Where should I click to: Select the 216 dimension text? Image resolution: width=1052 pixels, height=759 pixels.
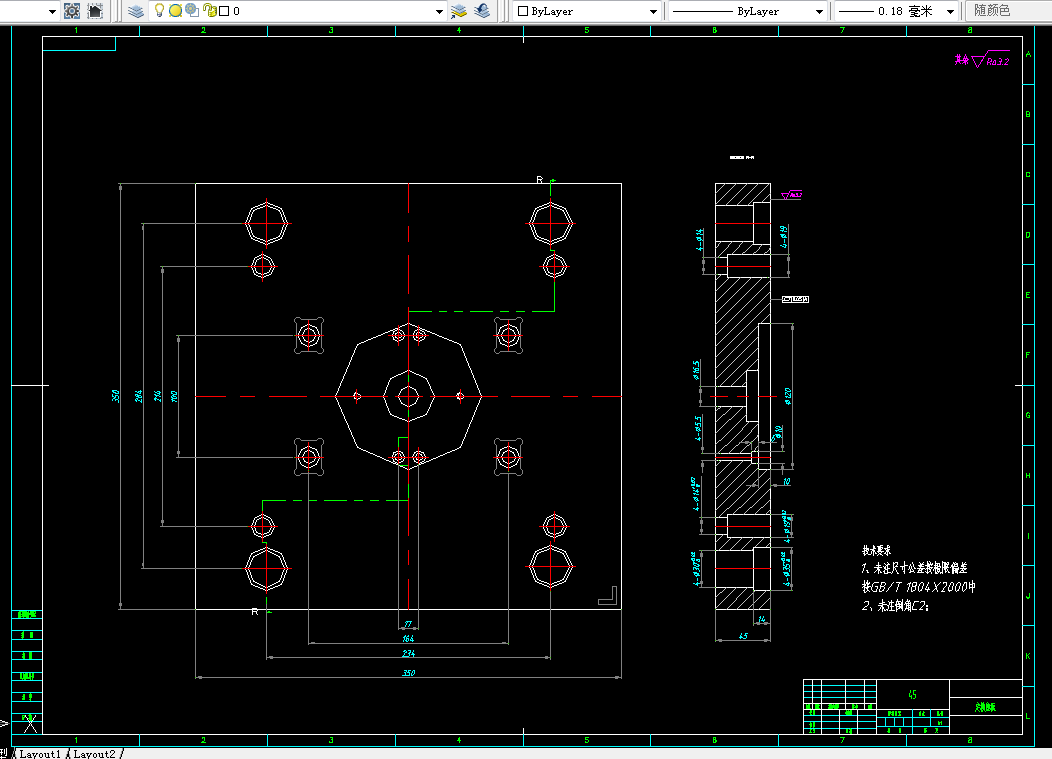pyautogui.click(x=158, y=396)
